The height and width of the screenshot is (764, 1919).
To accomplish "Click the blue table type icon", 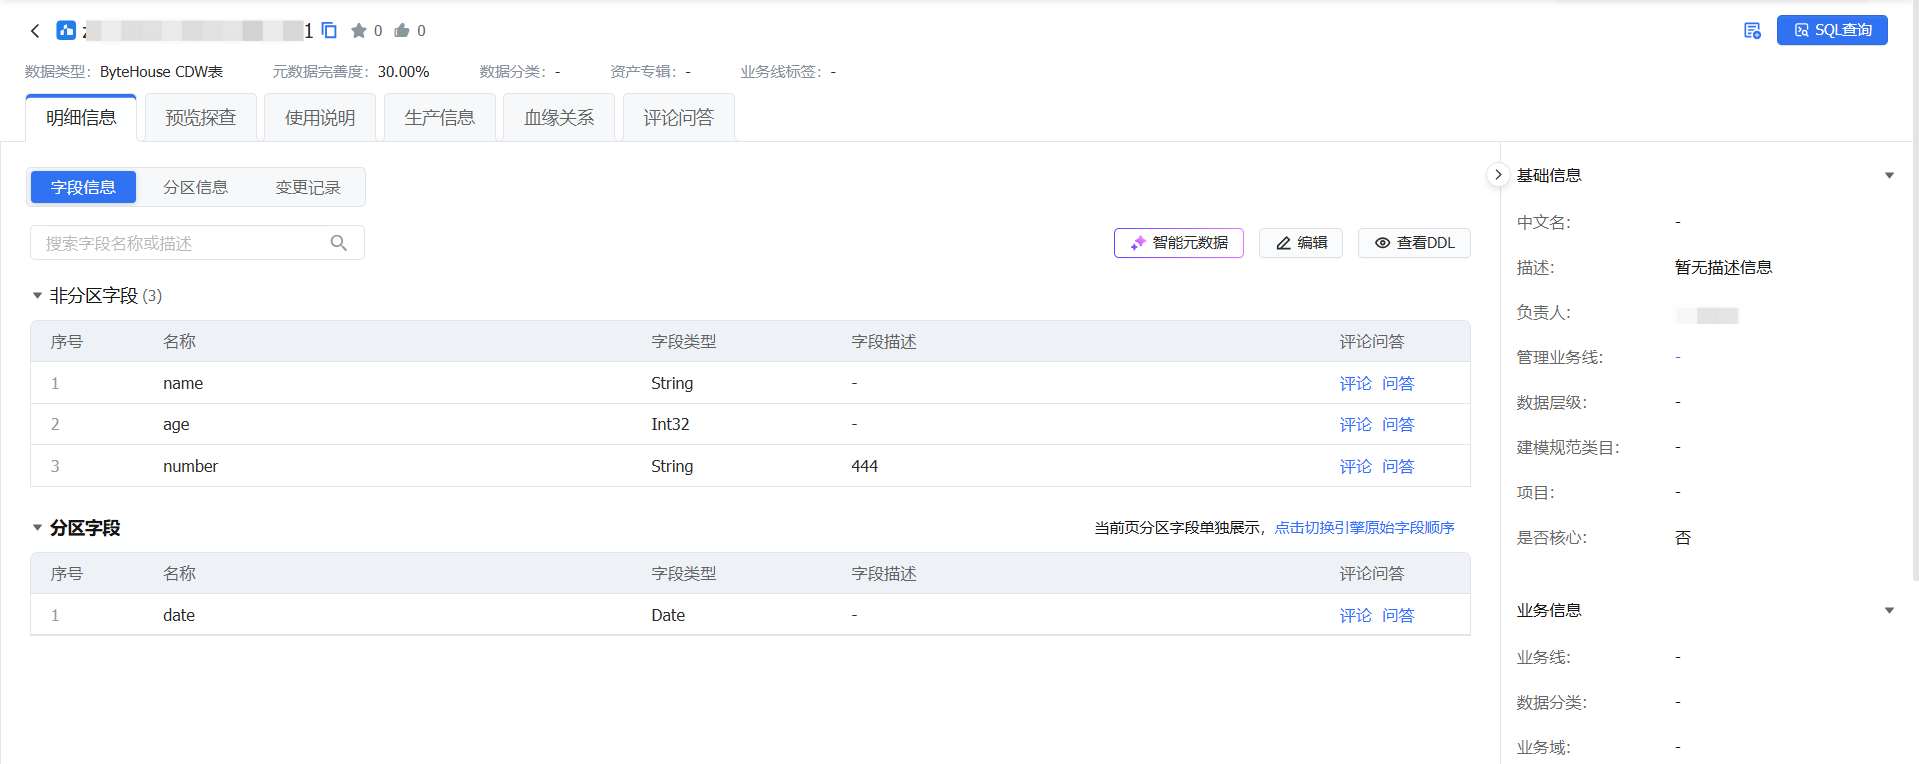I will [66, 31].
